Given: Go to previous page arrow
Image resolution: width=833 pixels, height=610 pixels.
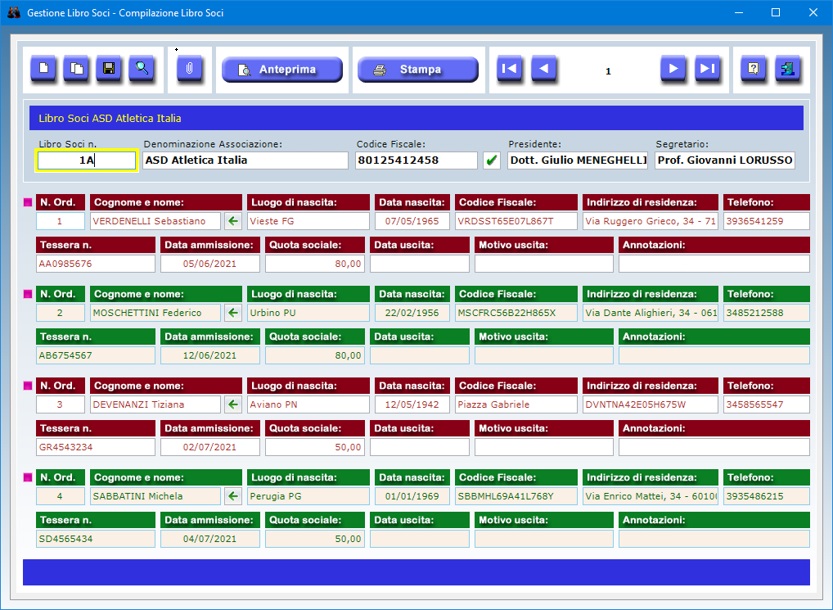Looking at the screenshot, I should click(543, 69).
